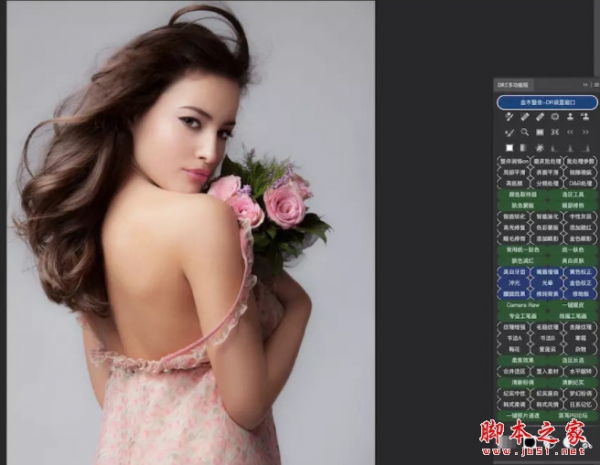Click the crossed arrows transform icon

click(555, 132)
